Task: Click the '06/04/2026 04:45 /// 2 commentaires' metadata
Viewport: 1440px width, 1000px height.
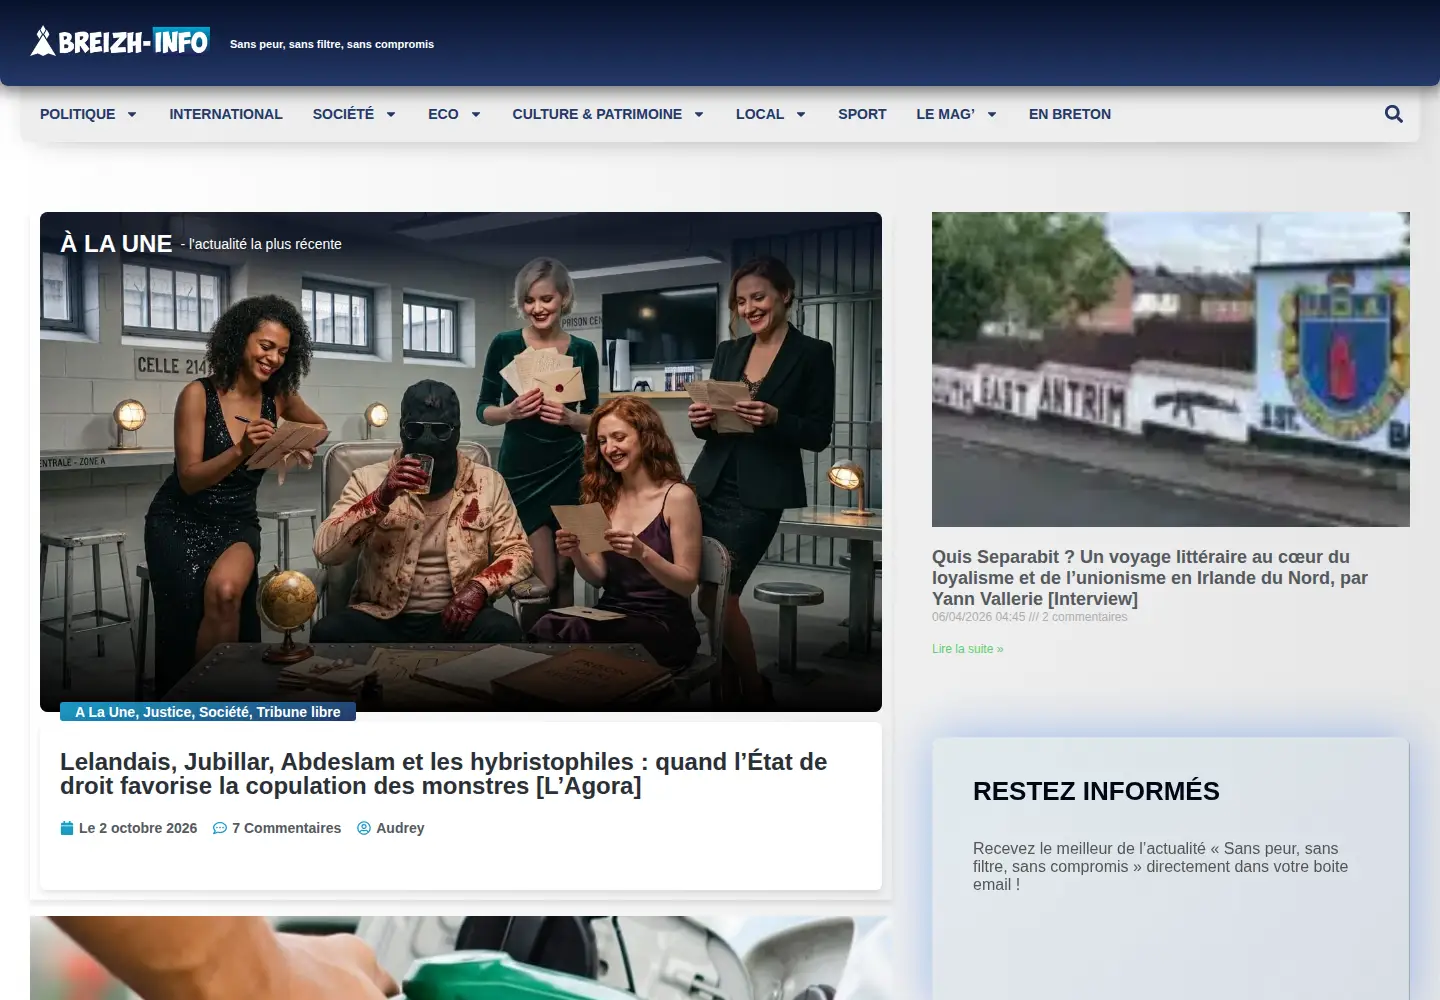Action: [x=1030, y=617]
